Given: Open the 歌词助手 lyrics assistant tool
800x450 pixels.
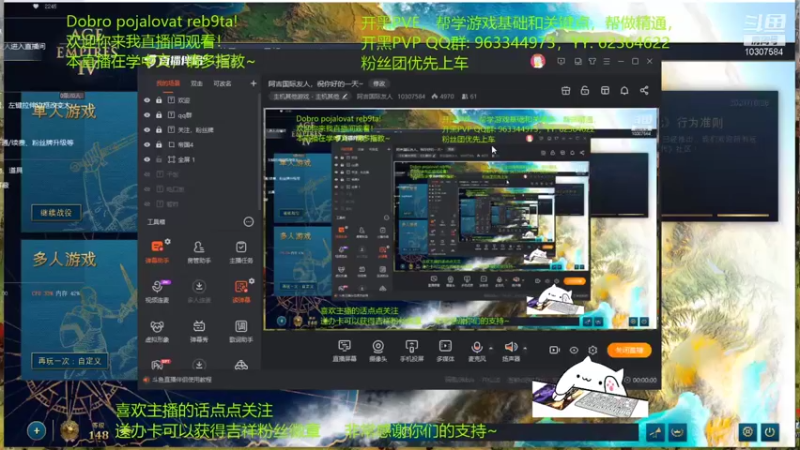Looking at the screenshot, I should [241, 331].
